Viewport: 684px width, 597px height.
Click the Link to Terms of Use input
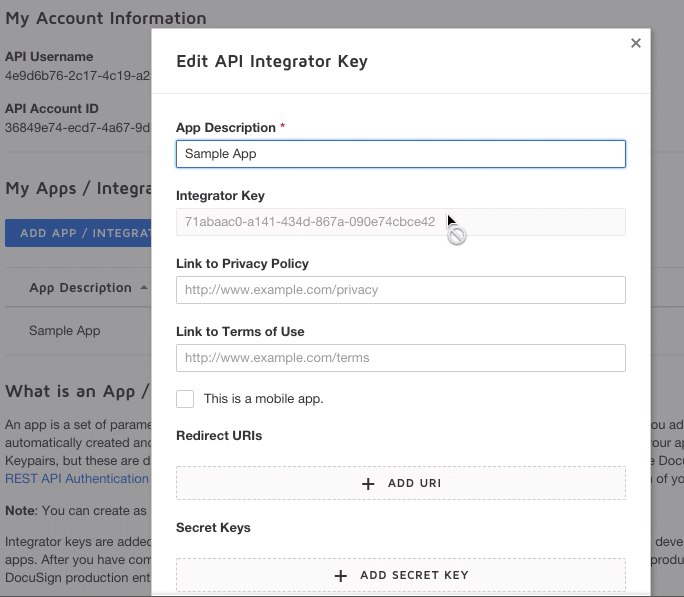(400, 358)
